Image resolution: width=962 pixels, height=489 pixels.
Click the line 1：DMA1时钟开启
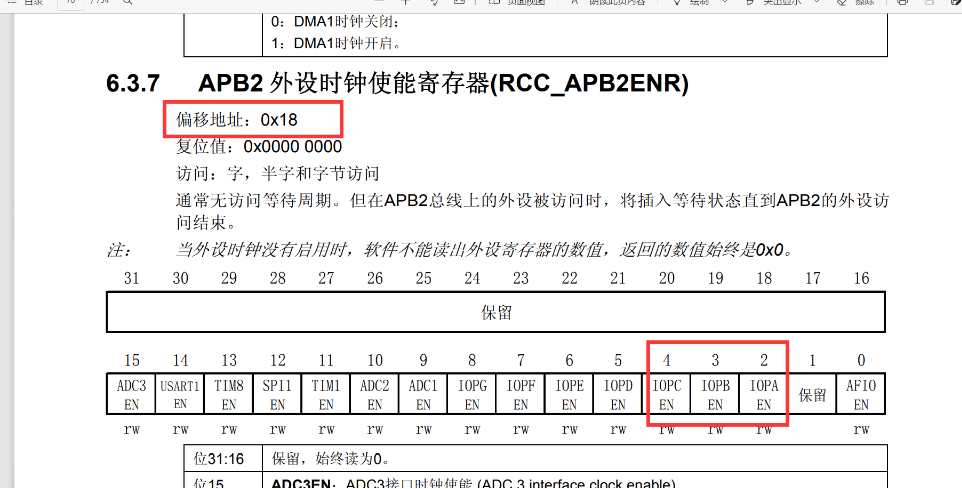[x=336, y=44]
